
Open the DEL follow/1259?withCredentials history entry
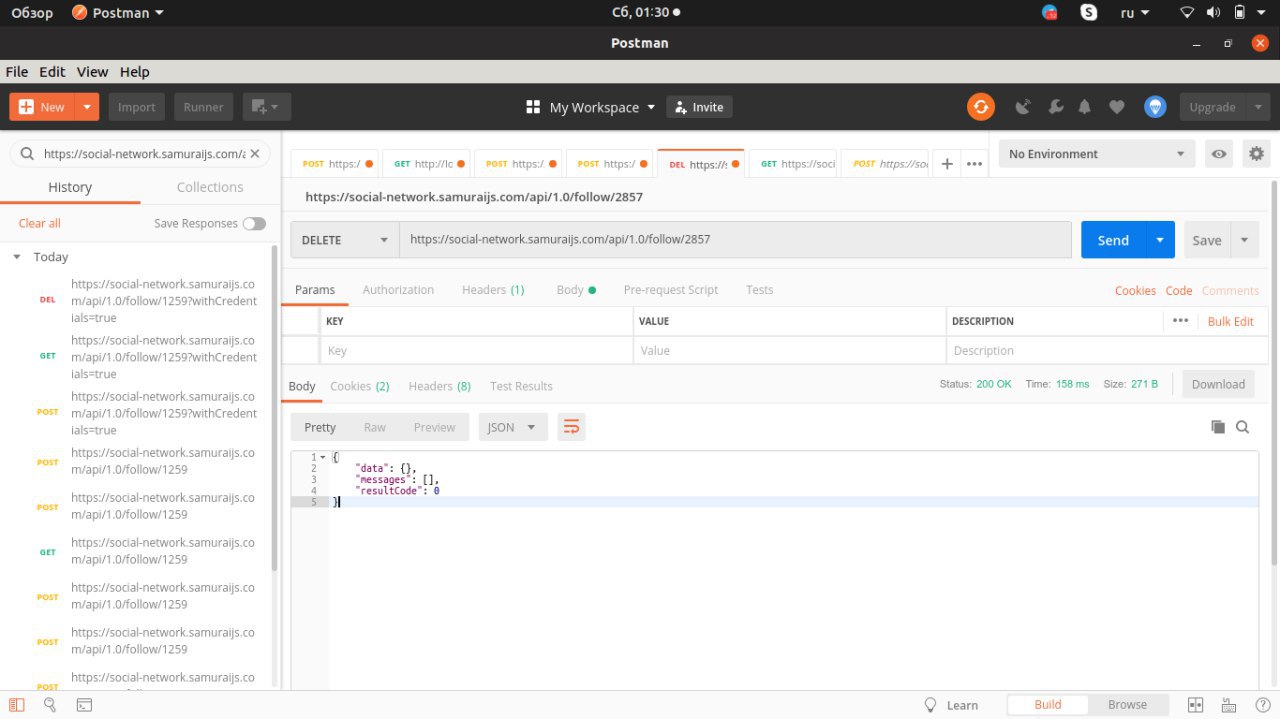pyautogui.click(x=140, y=300)
